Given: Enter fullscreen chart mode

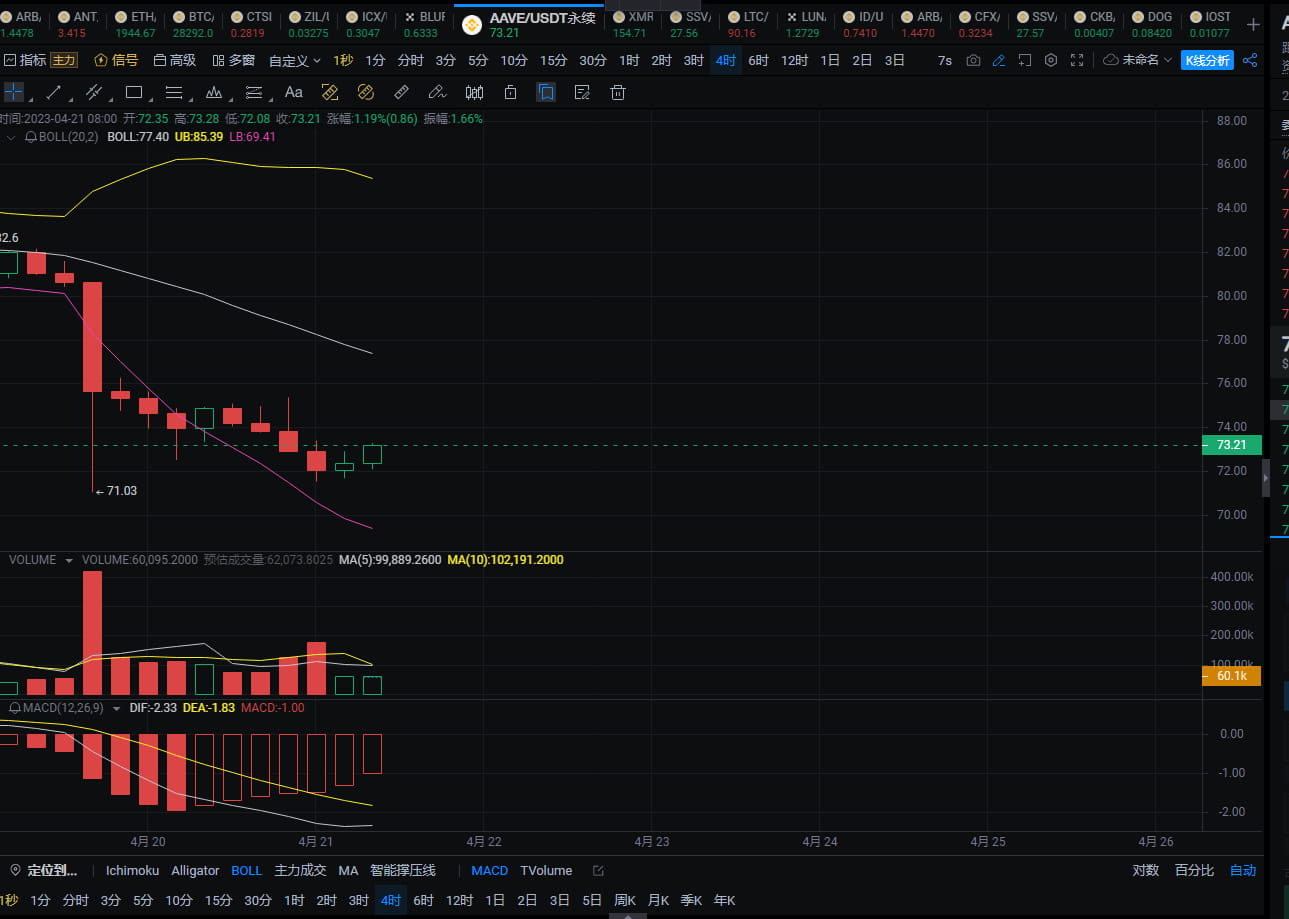Looking at the screenshot, I should pos(1077,60).
